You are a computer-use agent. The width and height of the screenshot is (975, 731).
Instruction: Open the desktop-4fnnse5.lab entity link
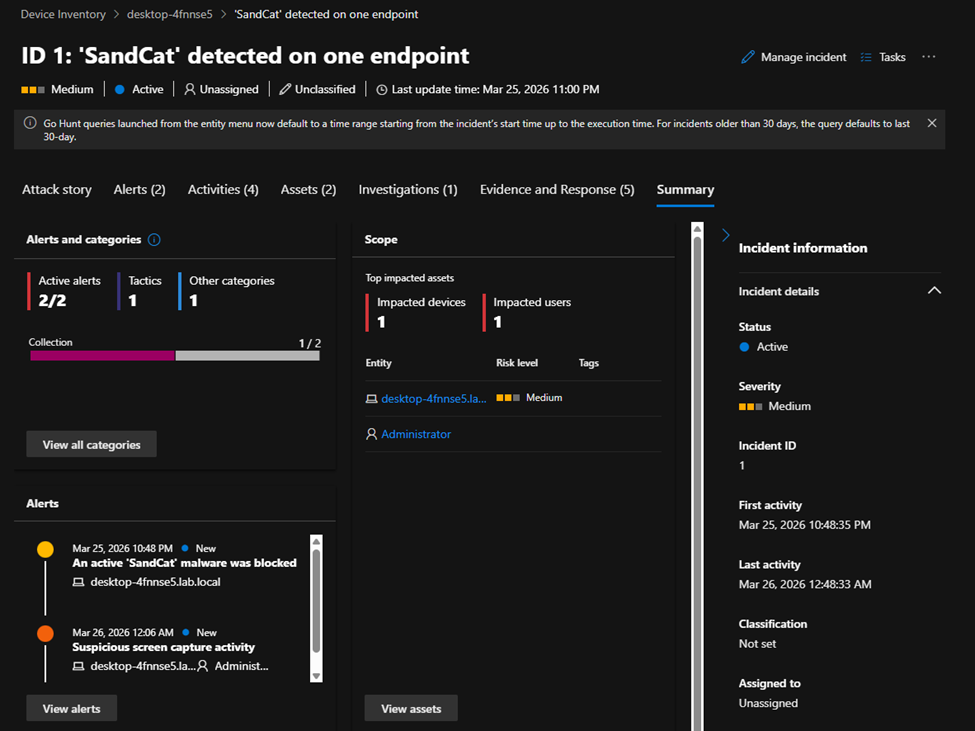tap(434, 398)
